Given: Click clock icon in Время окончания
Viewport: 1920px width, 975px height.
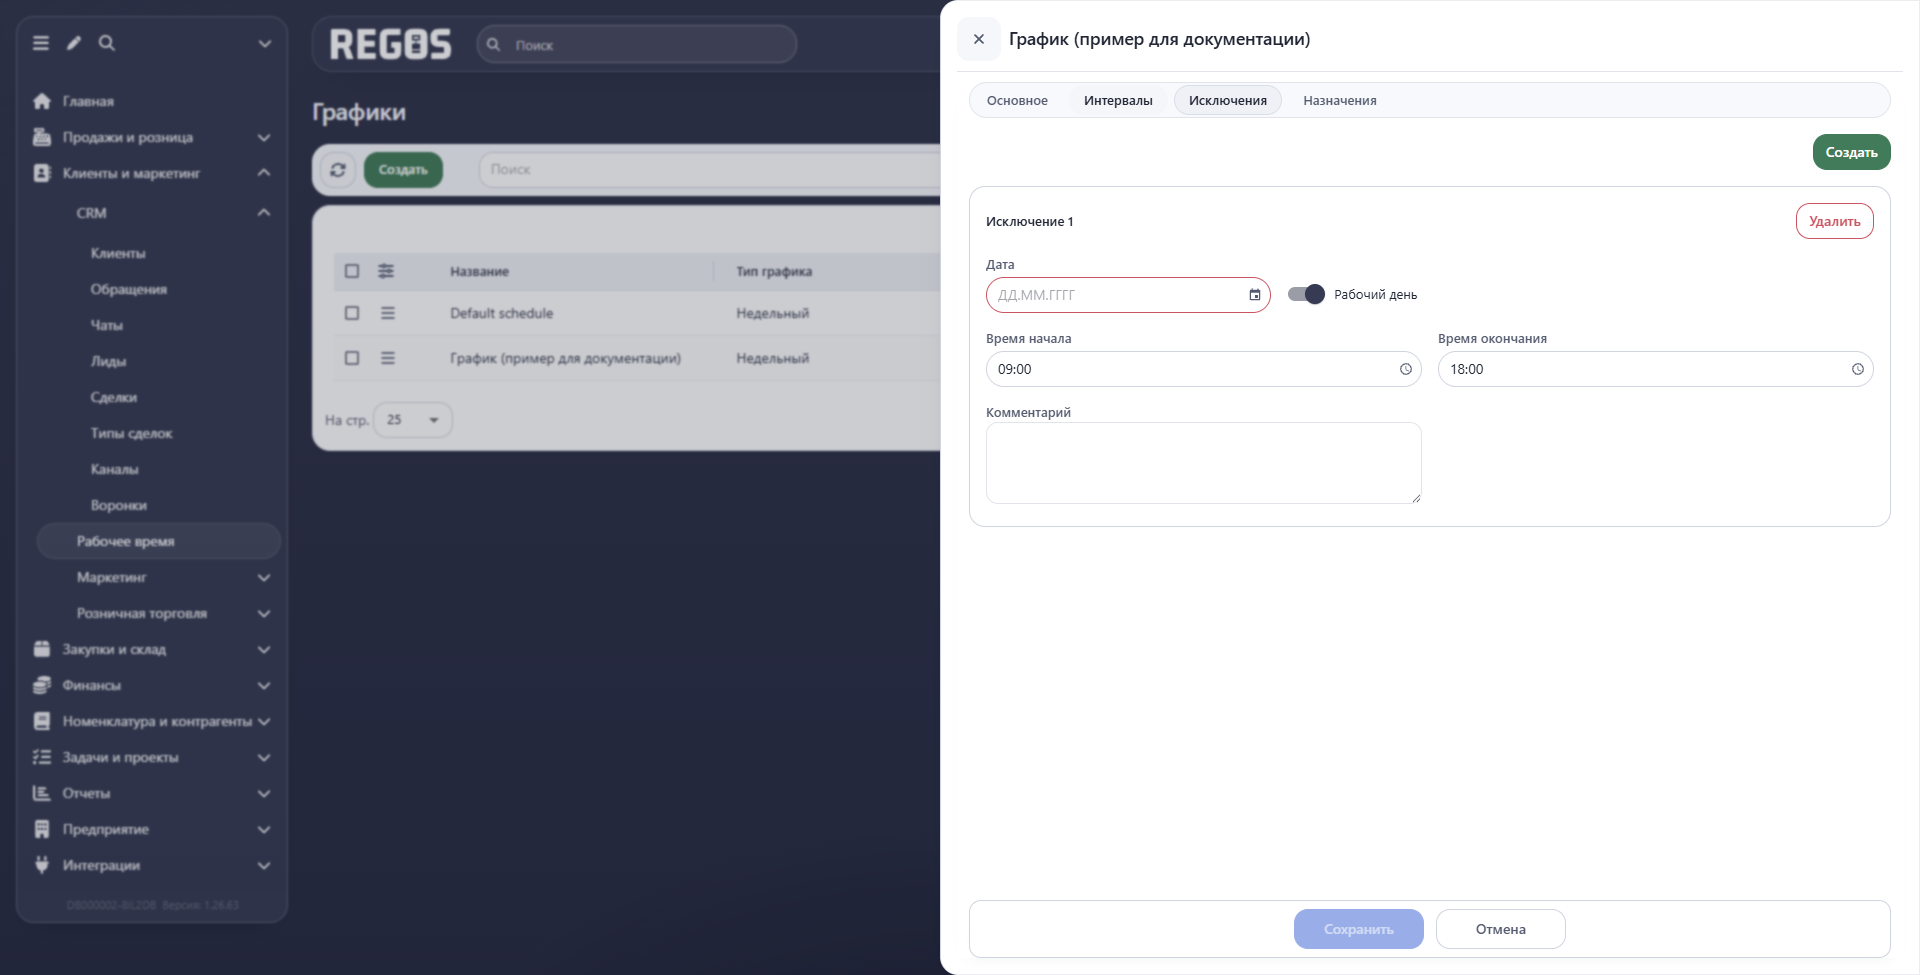Looking at the screenshot, I should (1857, 369).
